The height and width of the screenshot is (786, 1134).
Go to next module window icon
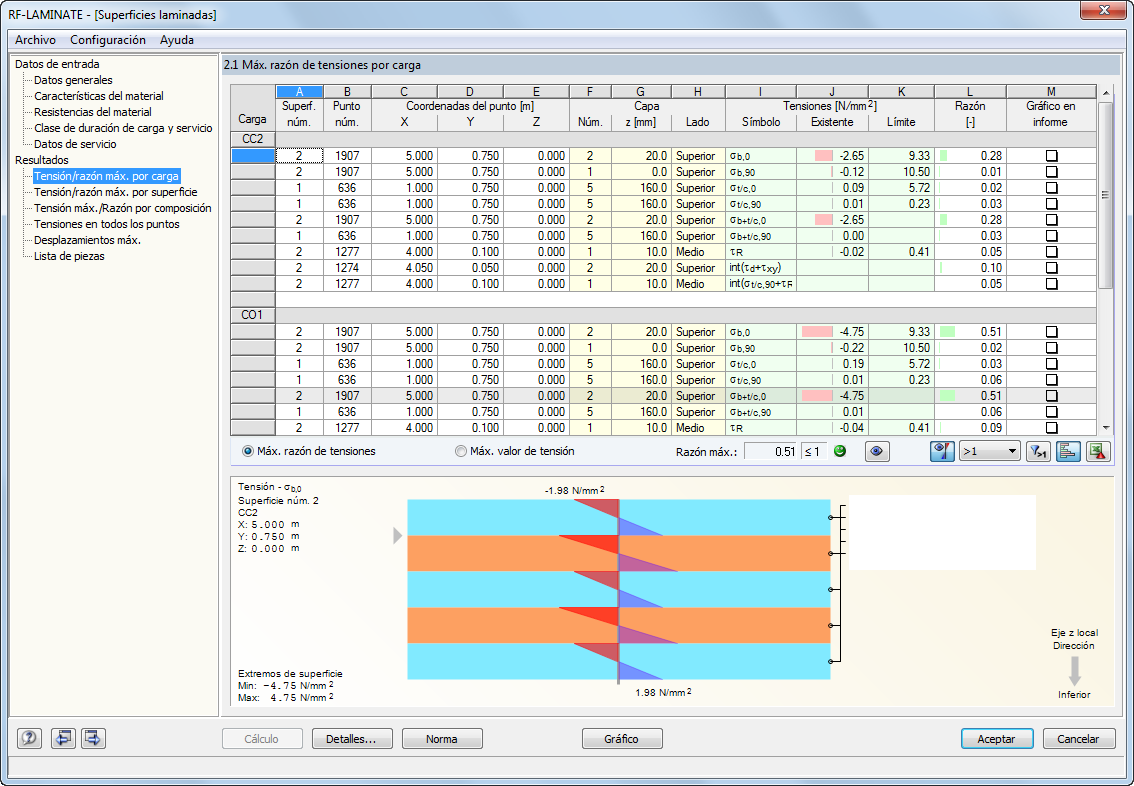click(x=93, y=738)
